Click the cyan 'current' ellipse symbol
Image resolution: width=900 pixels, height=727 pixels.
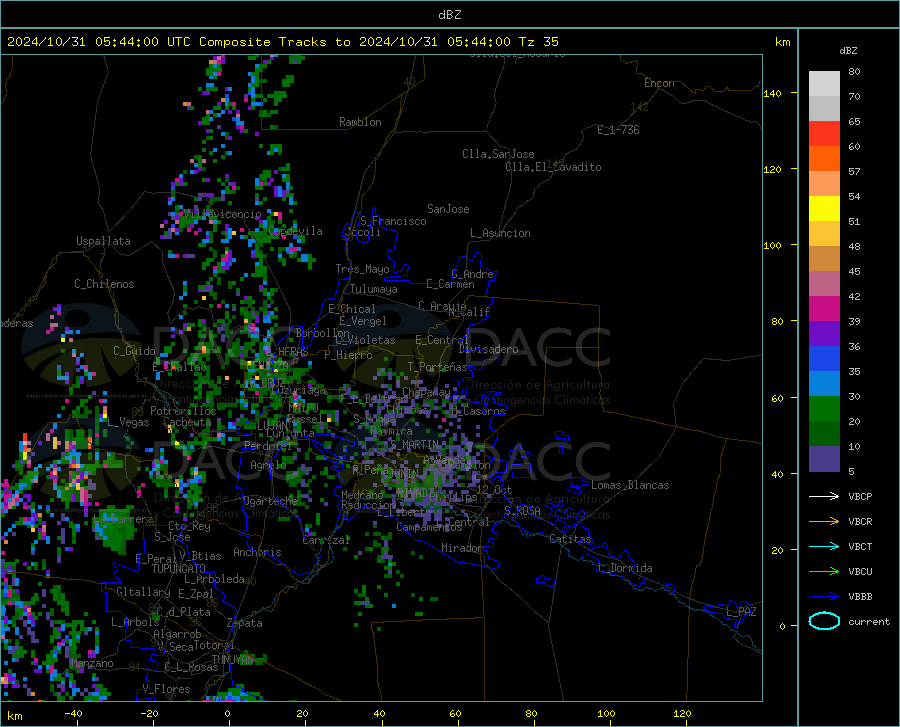pyautogui.click(x=824, y=621)
